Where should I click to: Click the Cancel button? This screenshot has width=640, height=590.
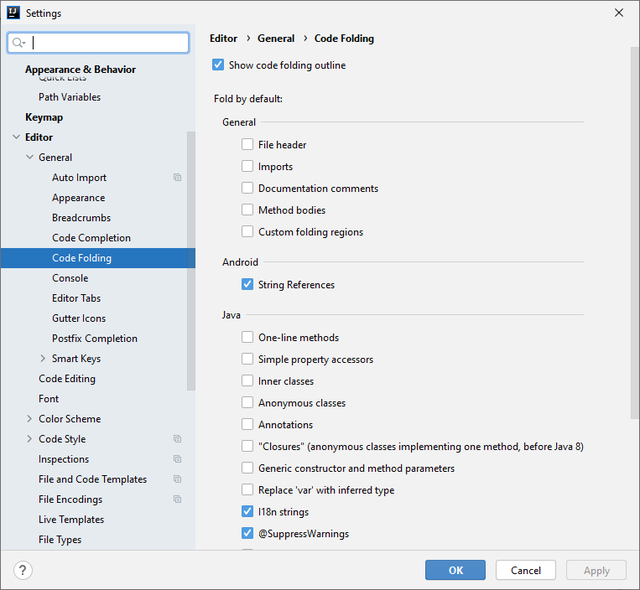click(525, 570)
